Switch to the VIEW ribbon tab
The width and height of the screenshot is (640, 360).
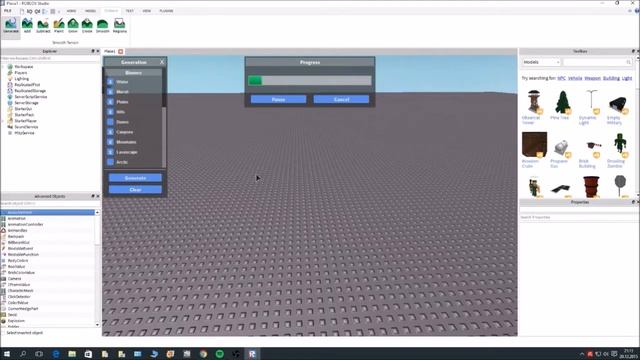pyautogui.click(x=147, y=11)
